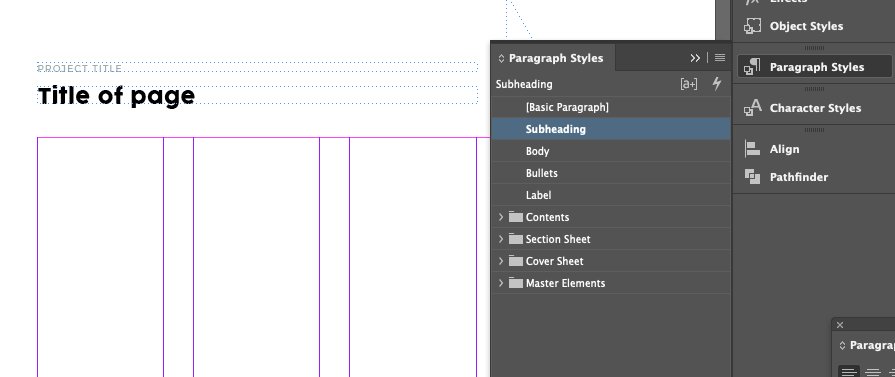Image resolution: width=895 pixels, height=377 pixels.
Task: Expand the Contents style folder
Action: click(501, 217)
